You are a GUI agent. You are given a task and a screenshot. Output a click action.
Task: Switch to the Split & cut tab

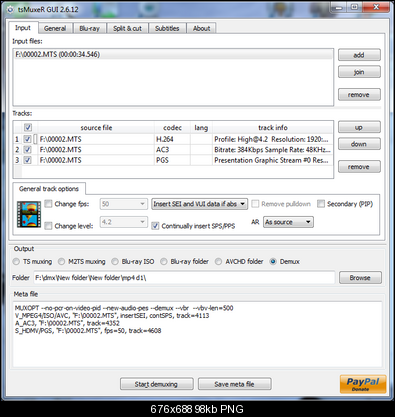[x=127, y=28]
